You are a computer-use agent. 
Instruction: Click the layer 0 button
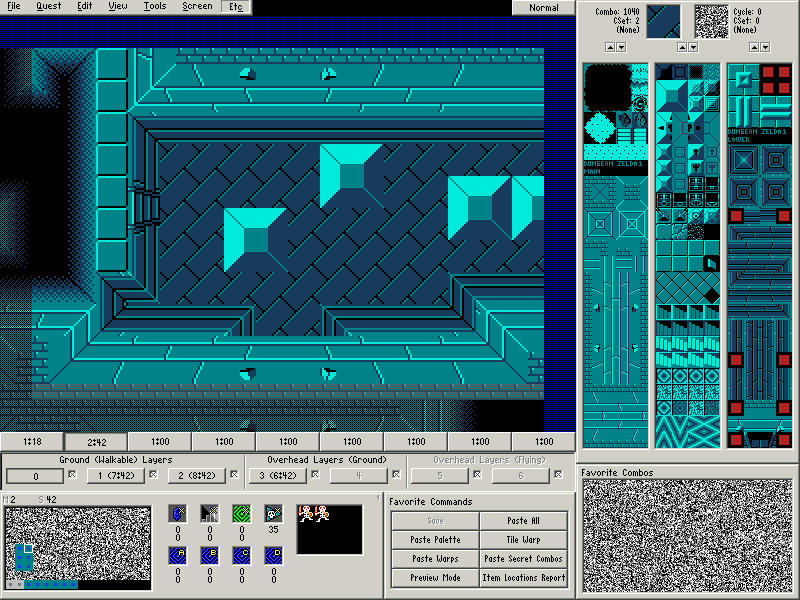click(x=35, y=476)
